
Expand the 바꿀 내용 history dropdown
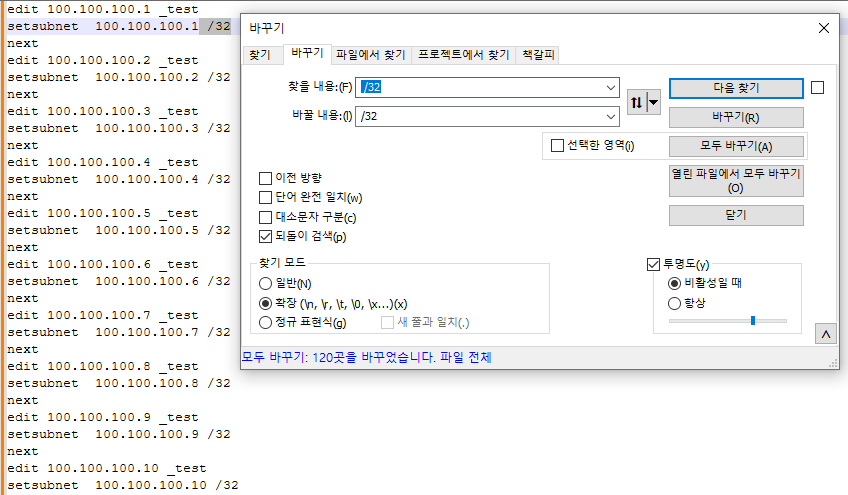tap(611, 116)
